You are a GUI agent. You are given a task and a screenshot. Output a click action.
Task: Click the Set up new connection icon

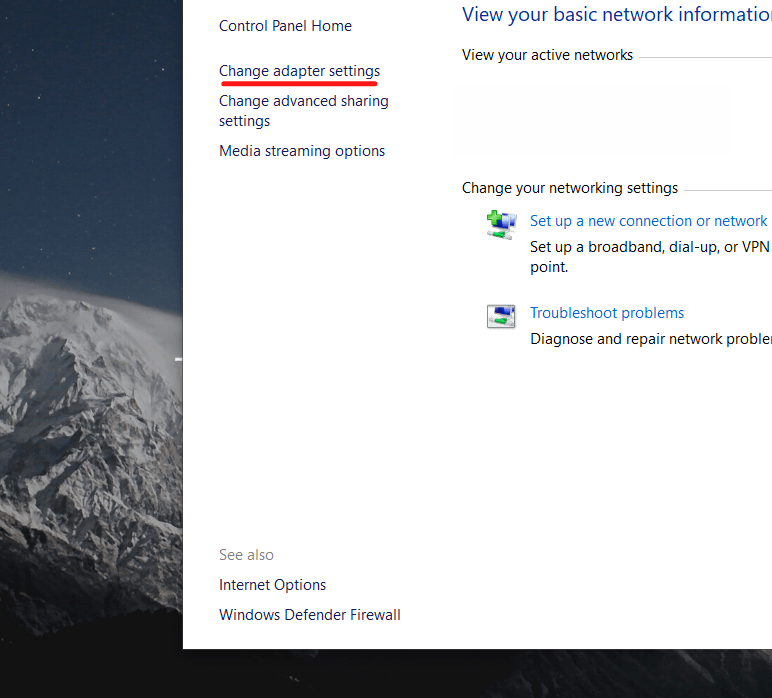point(501,224)
